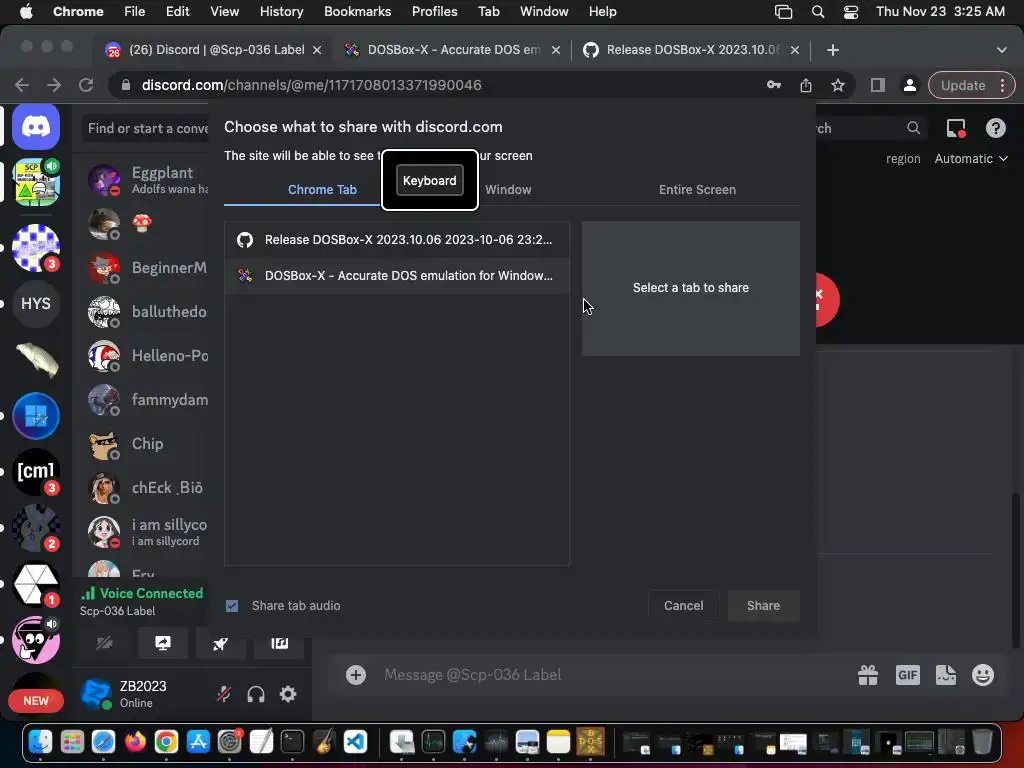The width and height of the screenshot is (1024, 768).
Task: Click the plus attachment button
Action: coord(356,675)
